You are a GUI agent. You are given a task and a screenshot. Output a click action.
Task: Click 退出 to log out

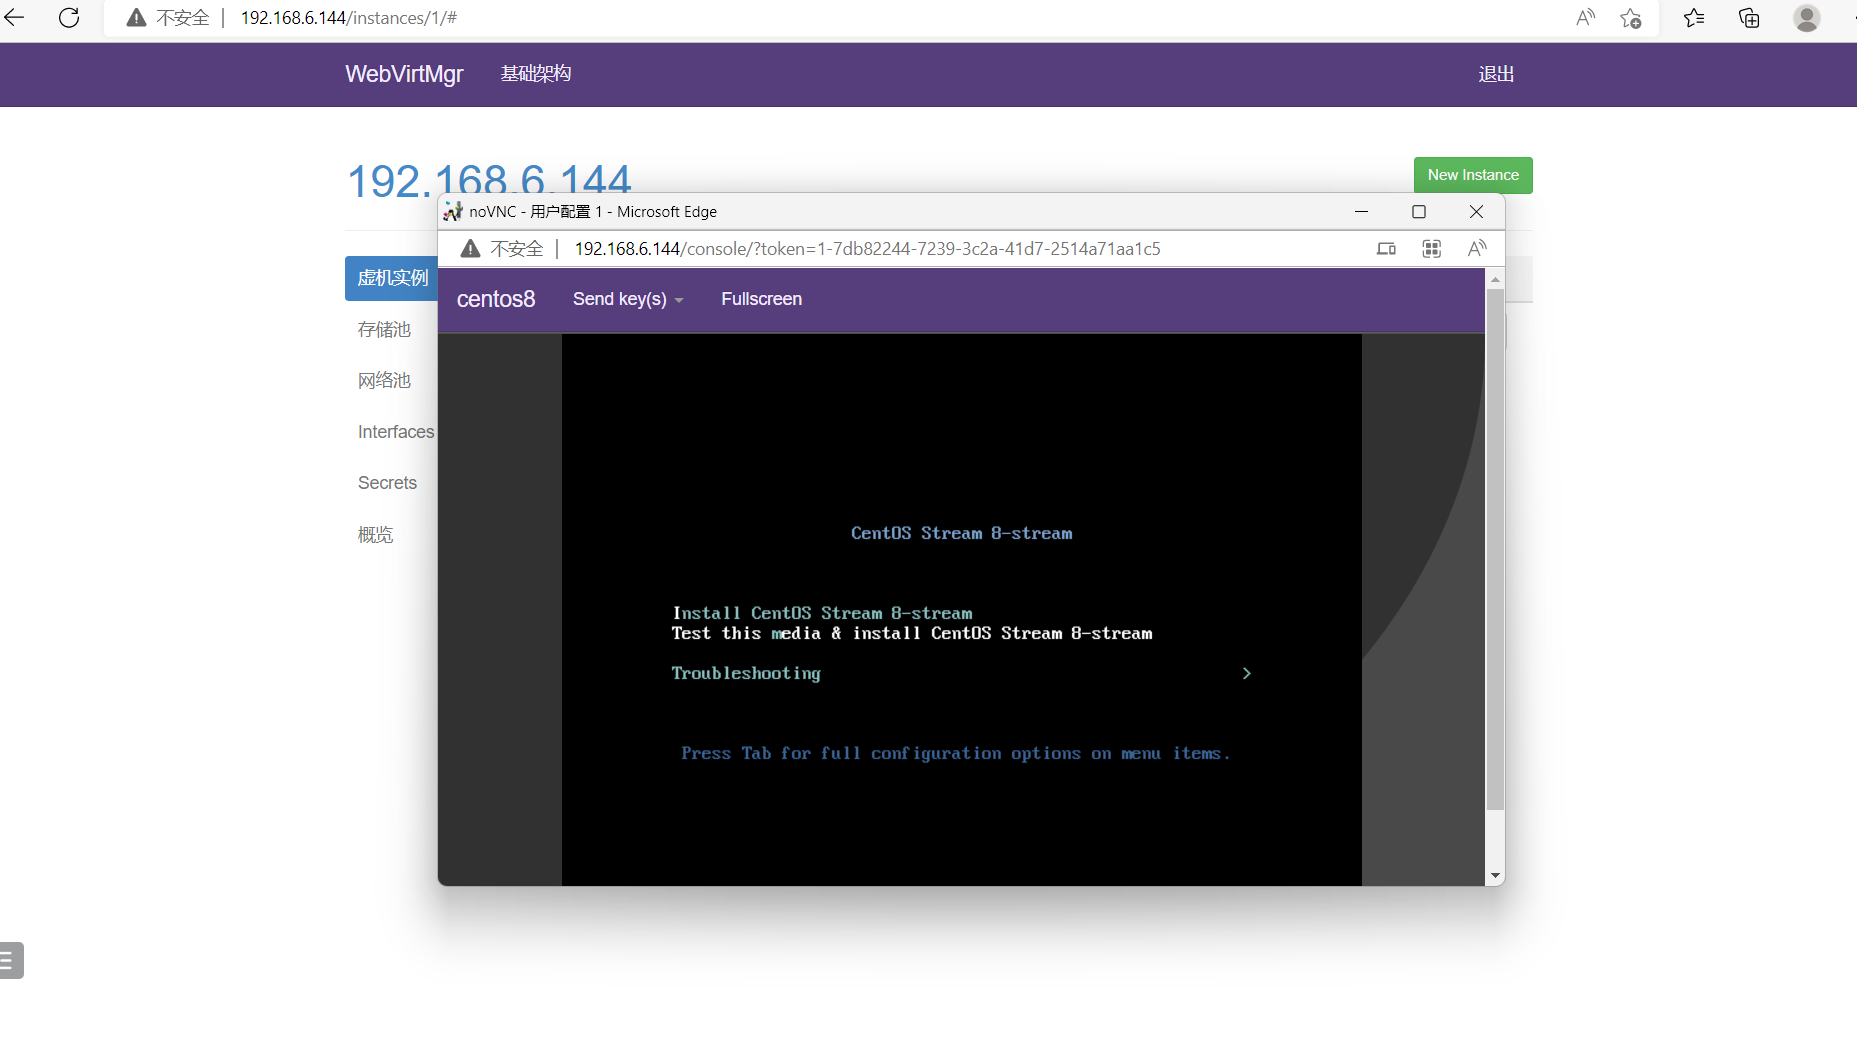tap(1497, 74)
